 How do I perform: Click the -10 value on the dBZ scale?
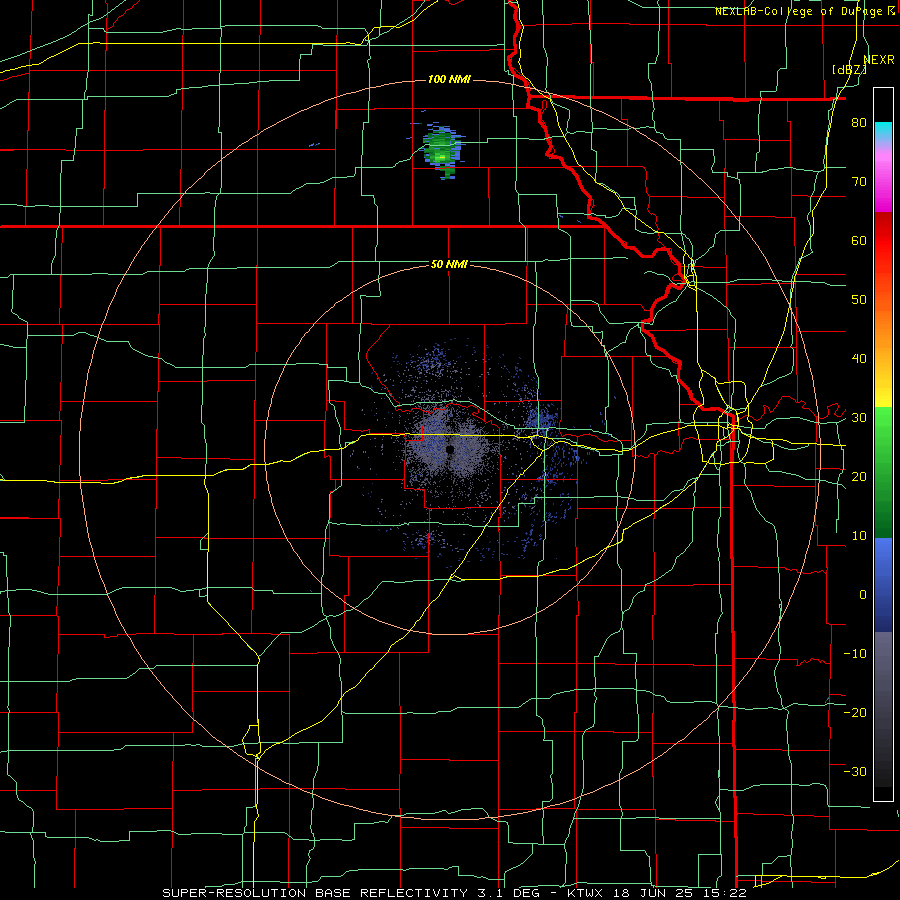855,654
